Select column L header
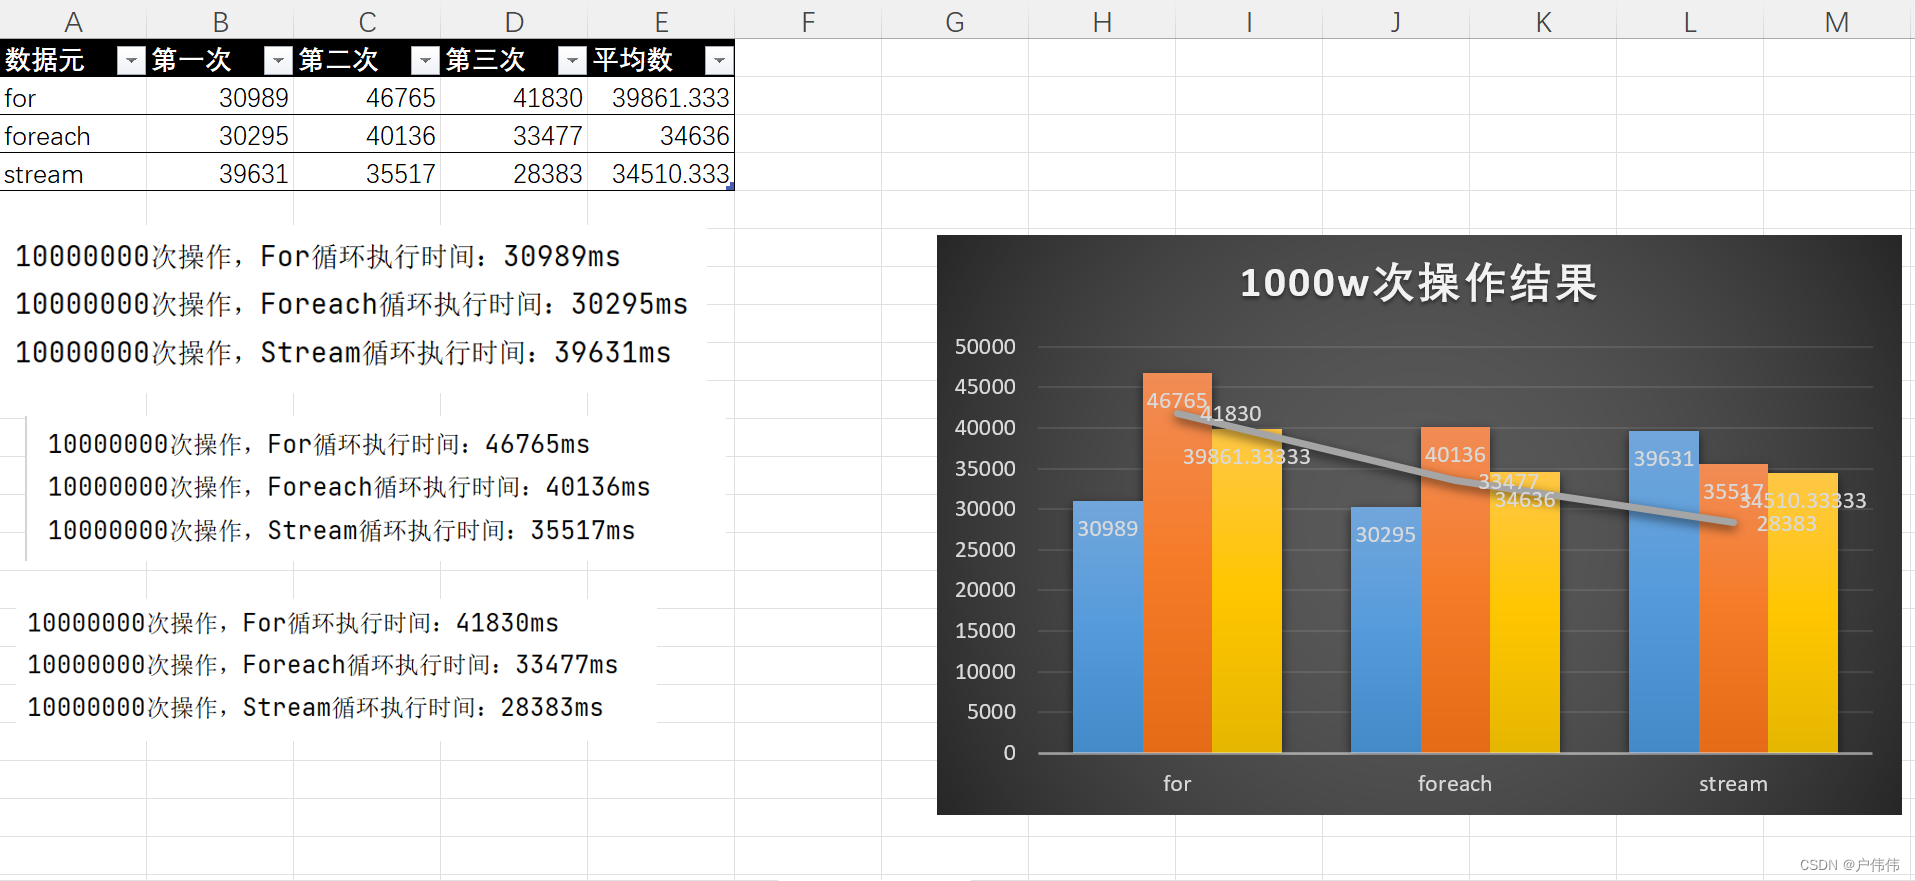 (1690, 22)
